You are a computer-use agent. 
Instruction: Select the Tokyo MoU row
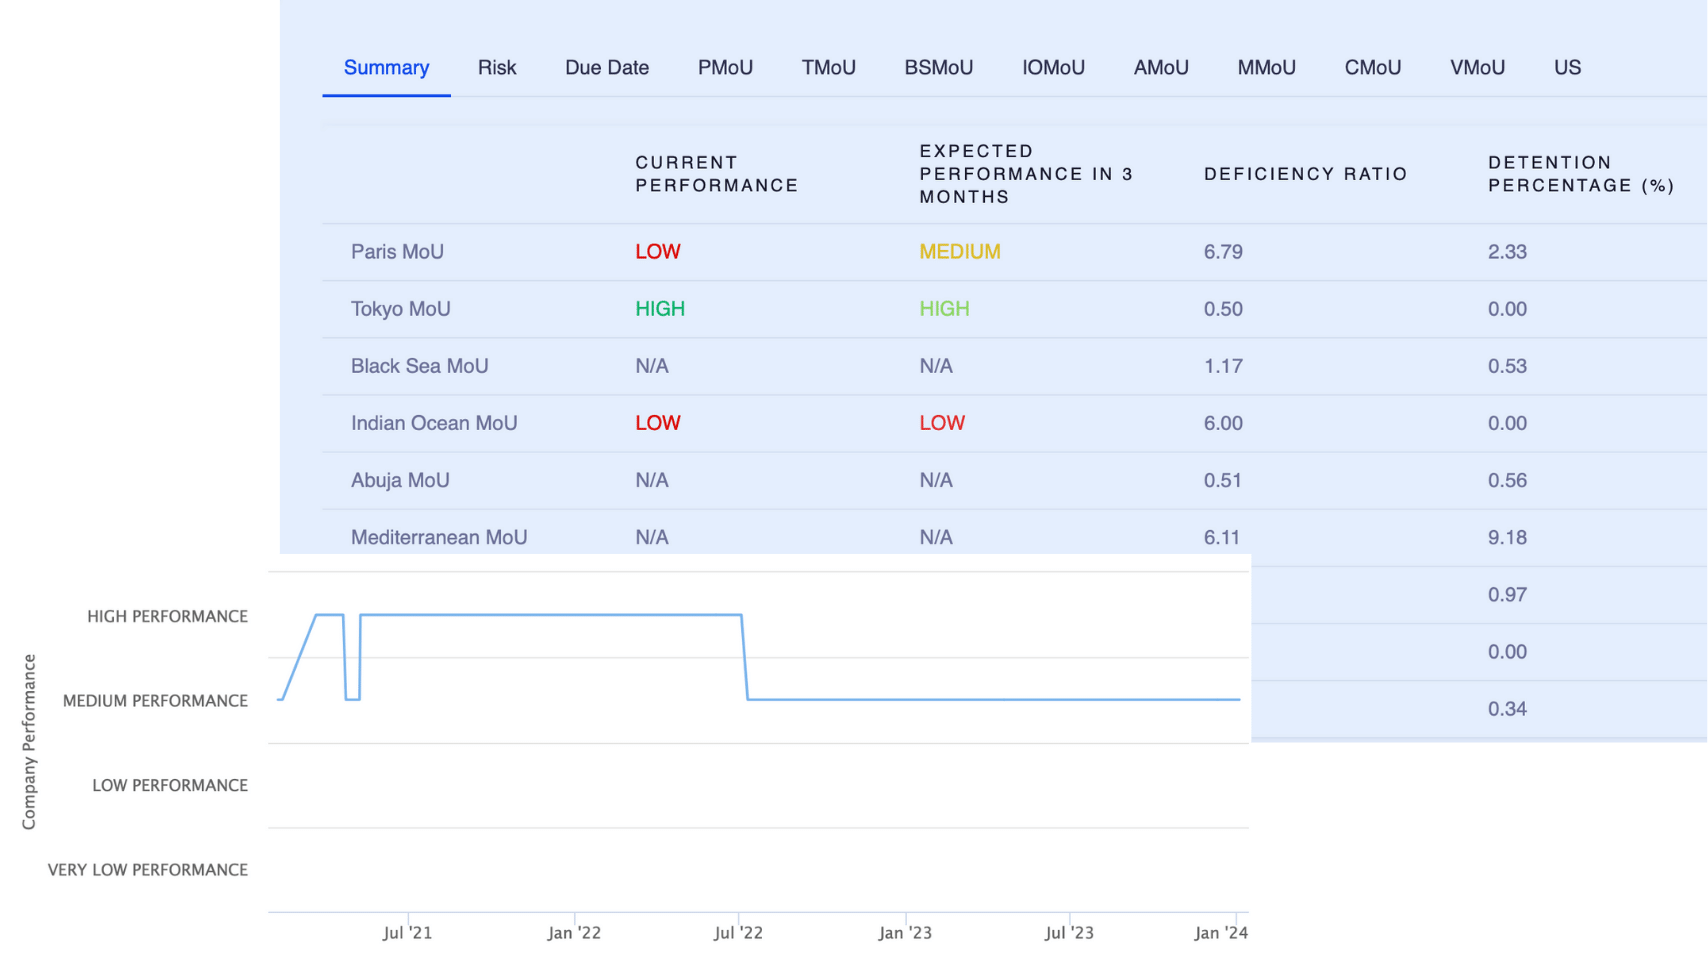coord(400,309)
